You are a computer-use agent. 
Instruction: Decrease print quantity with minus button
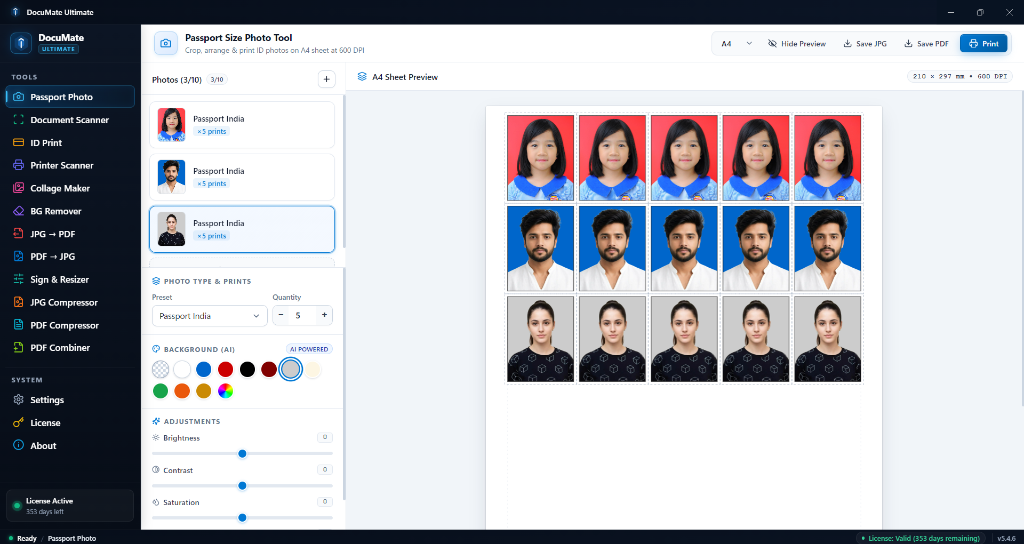point(281,315)
